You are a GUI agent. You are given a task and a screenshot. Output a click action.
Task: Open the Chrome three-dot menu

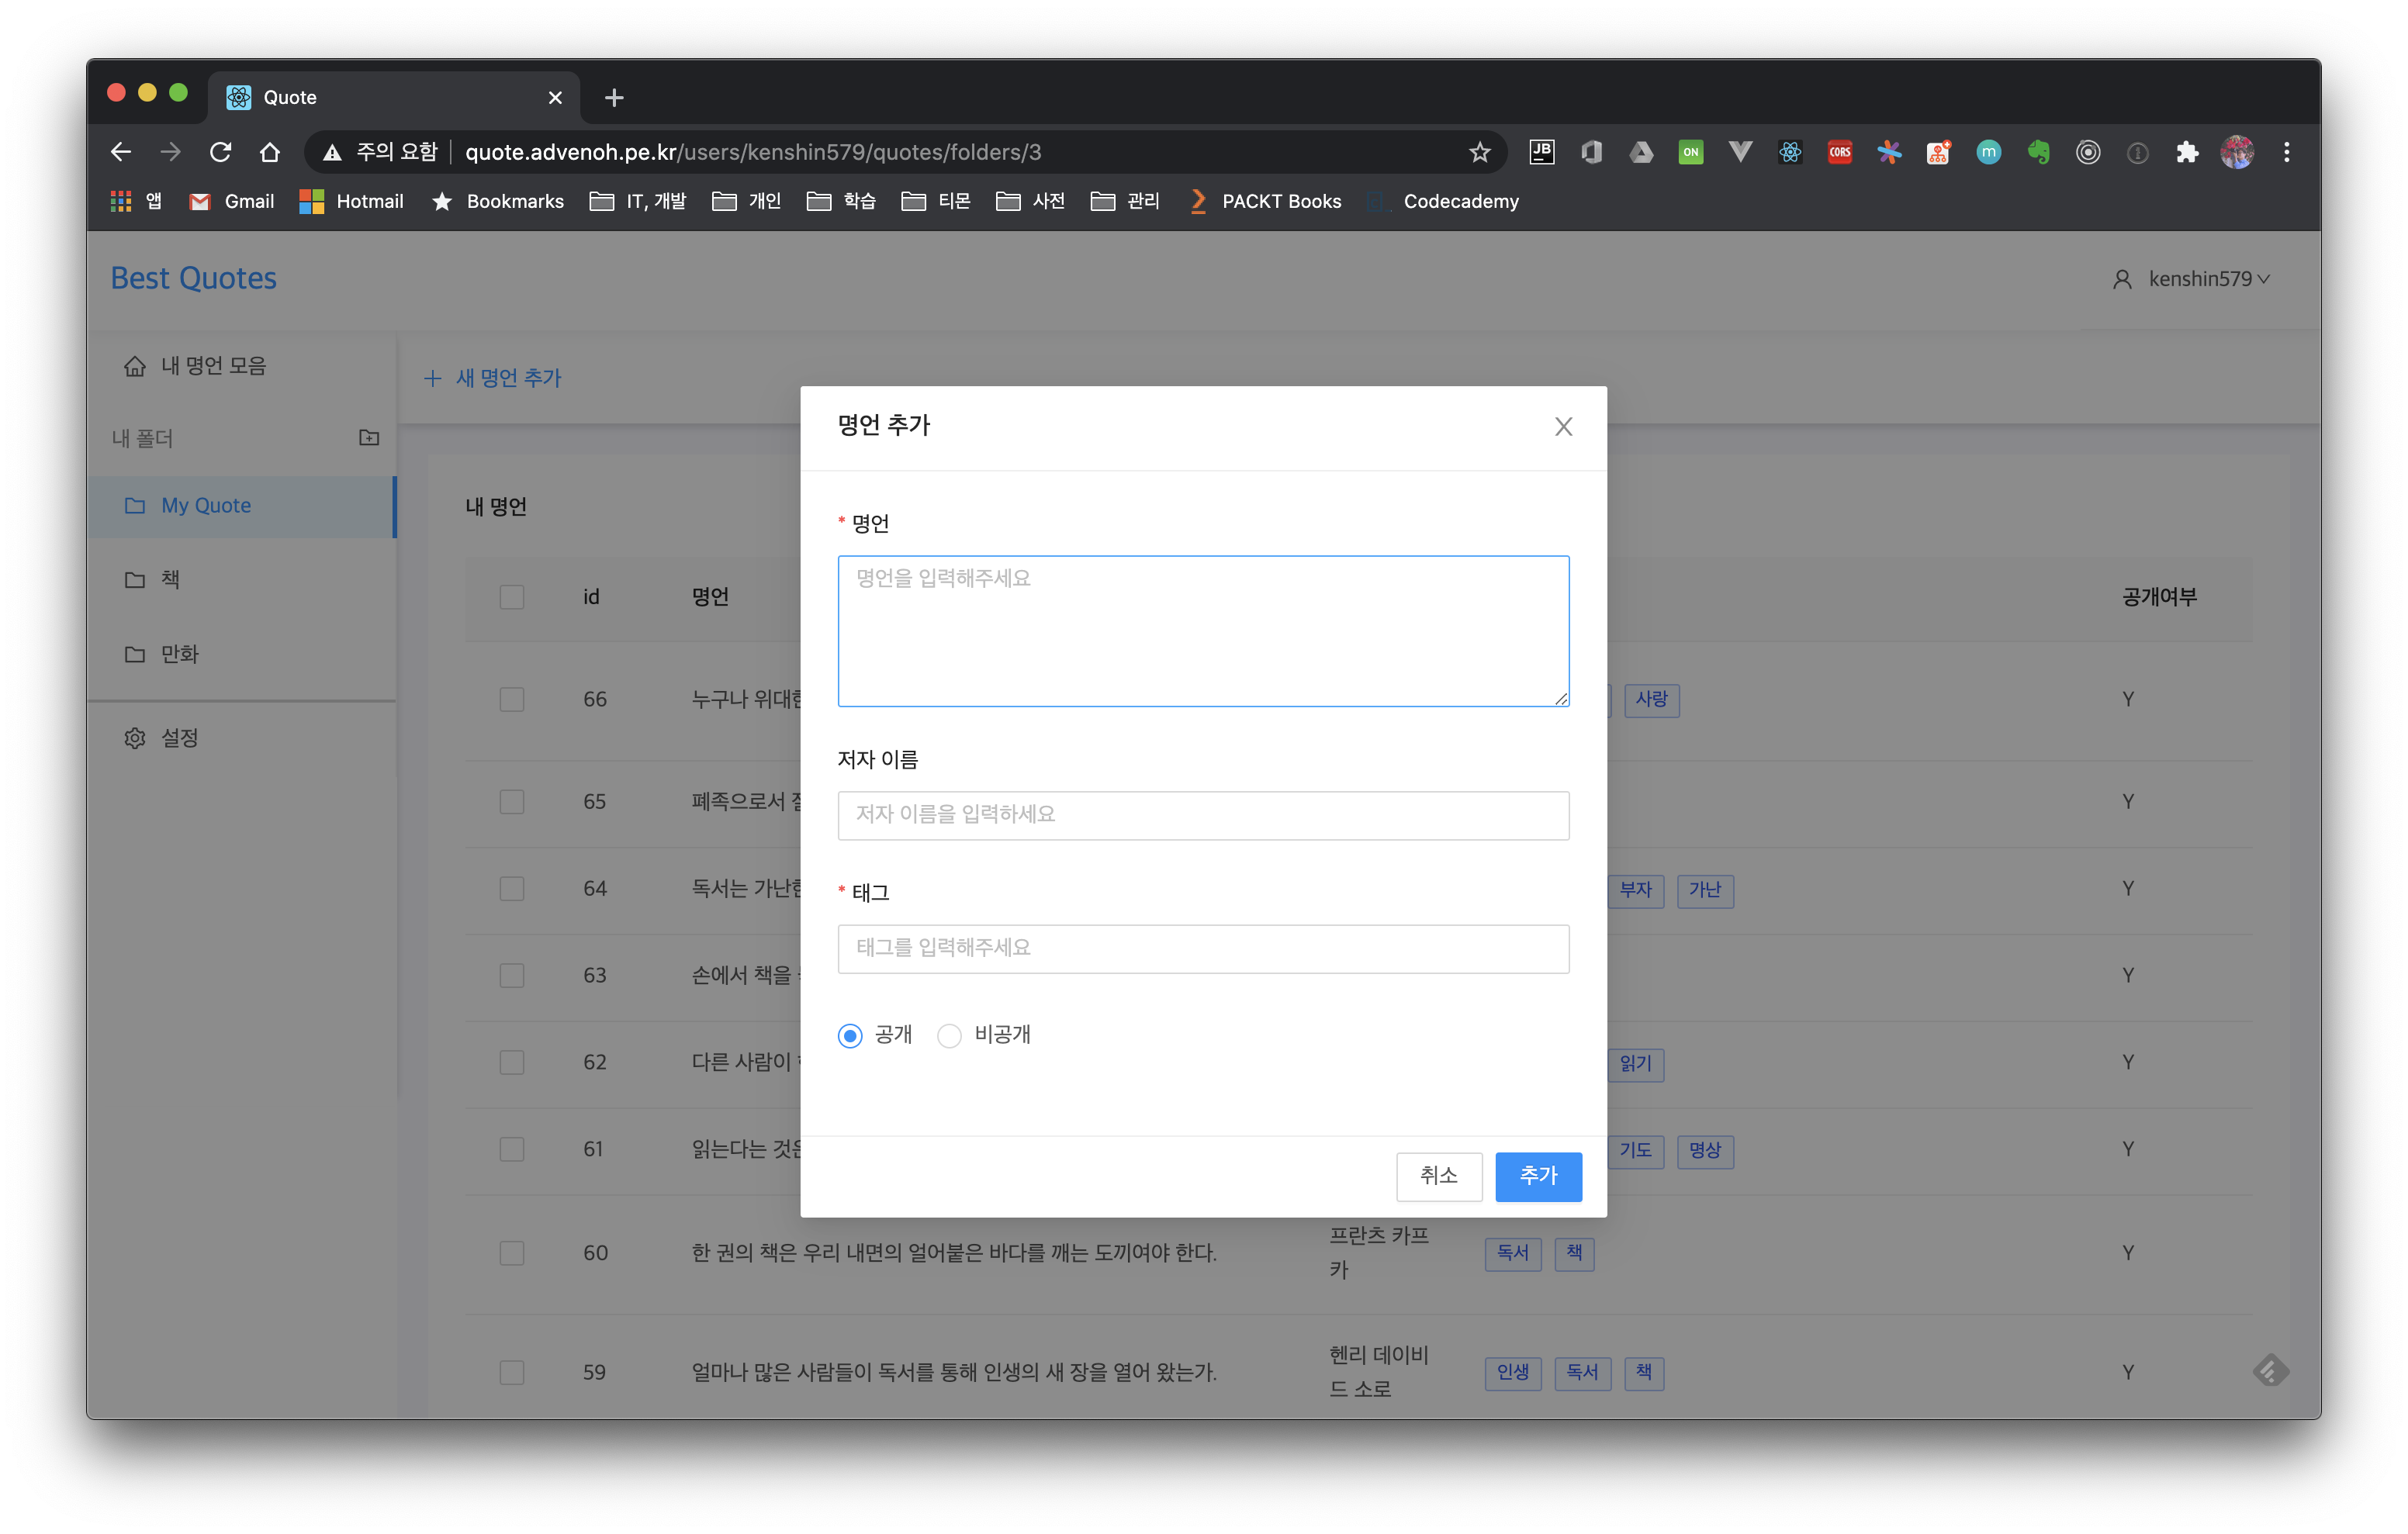pos(2286,152)
